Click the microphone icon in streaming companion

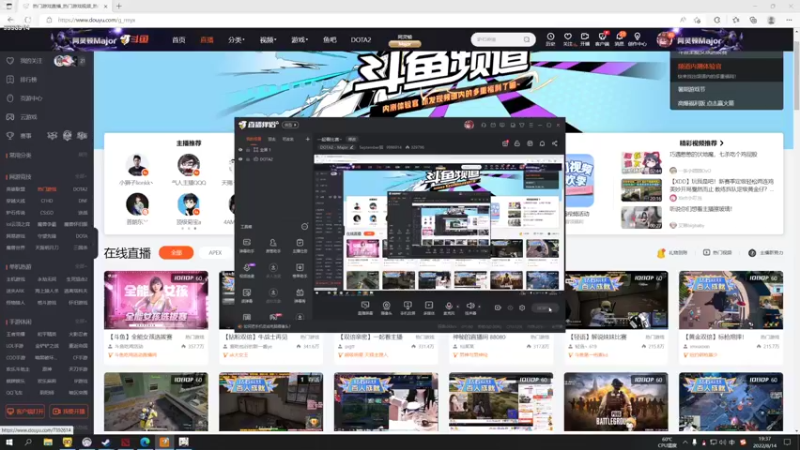click(448, 305)
